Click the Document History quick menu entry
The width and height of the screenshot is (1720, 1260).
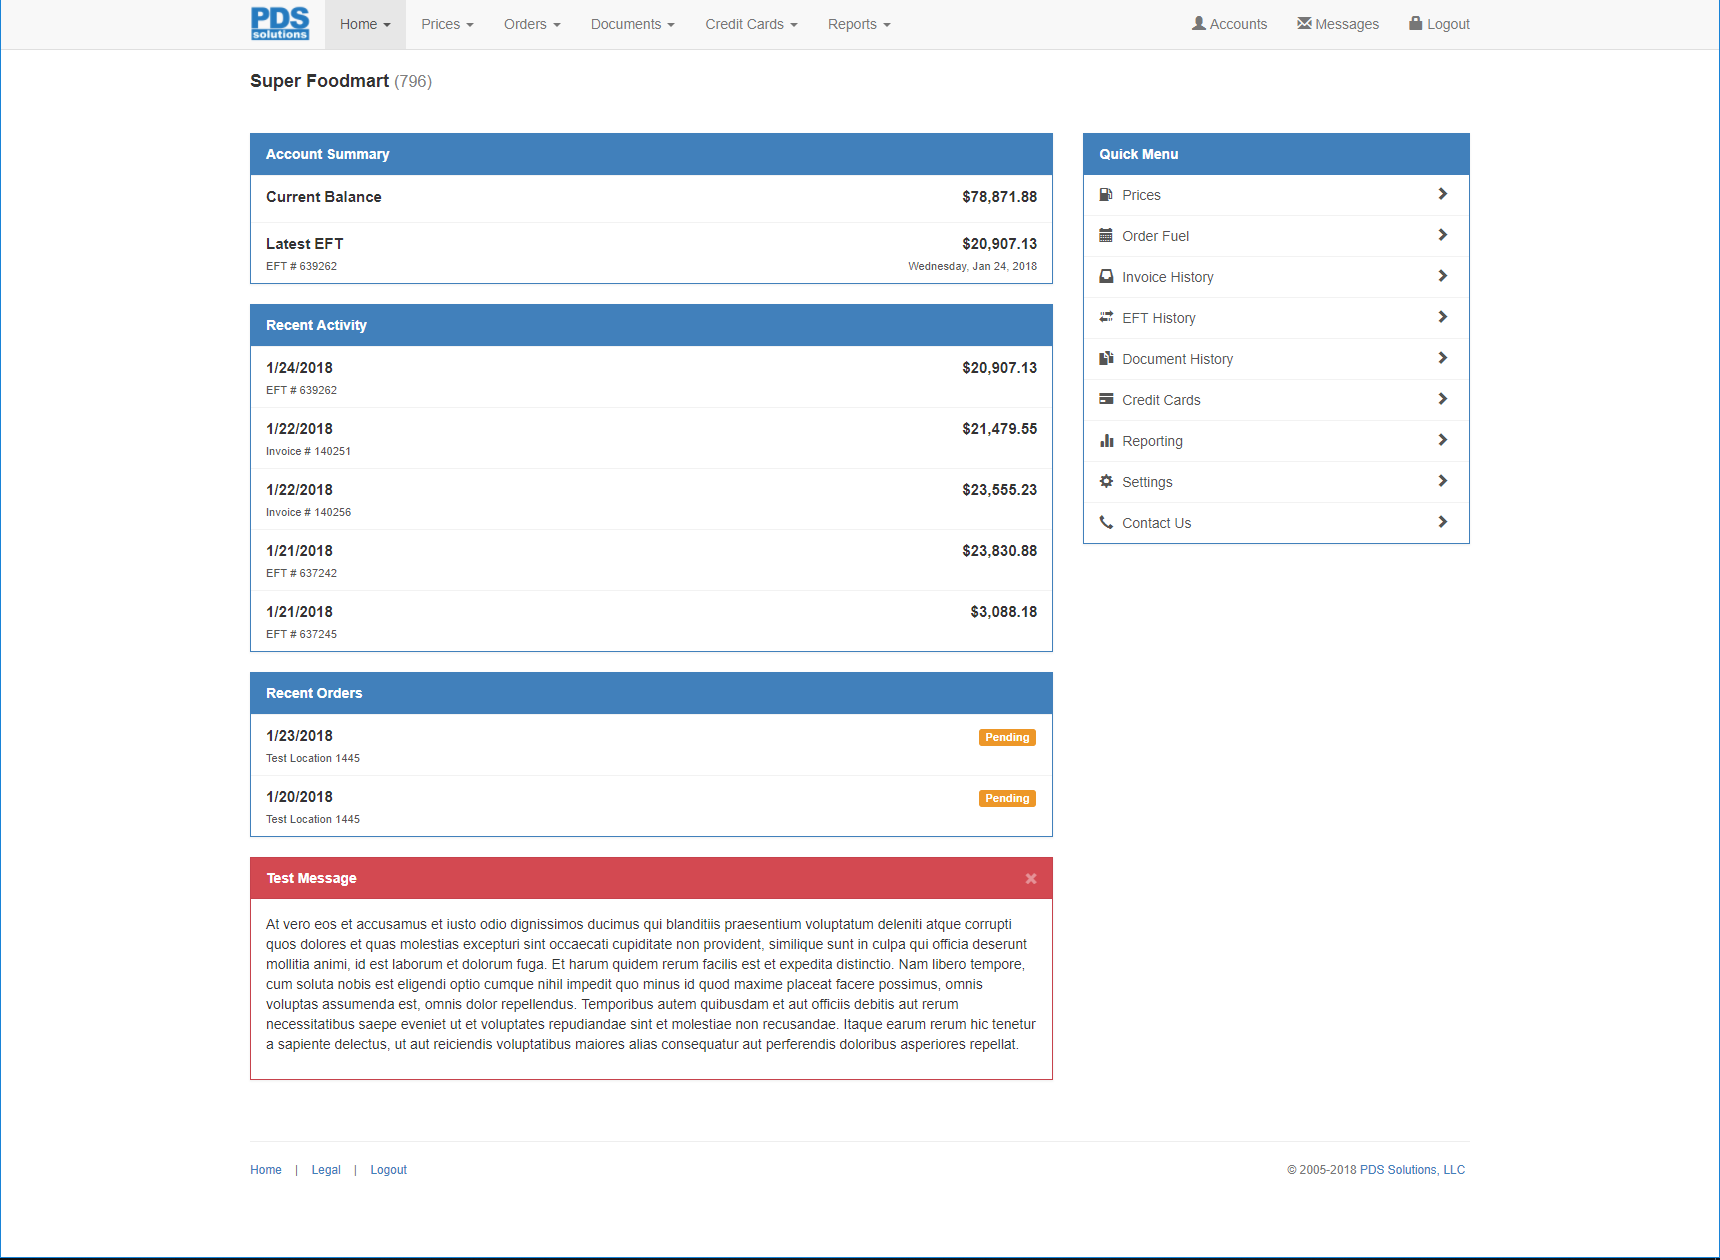(1177, 358)
